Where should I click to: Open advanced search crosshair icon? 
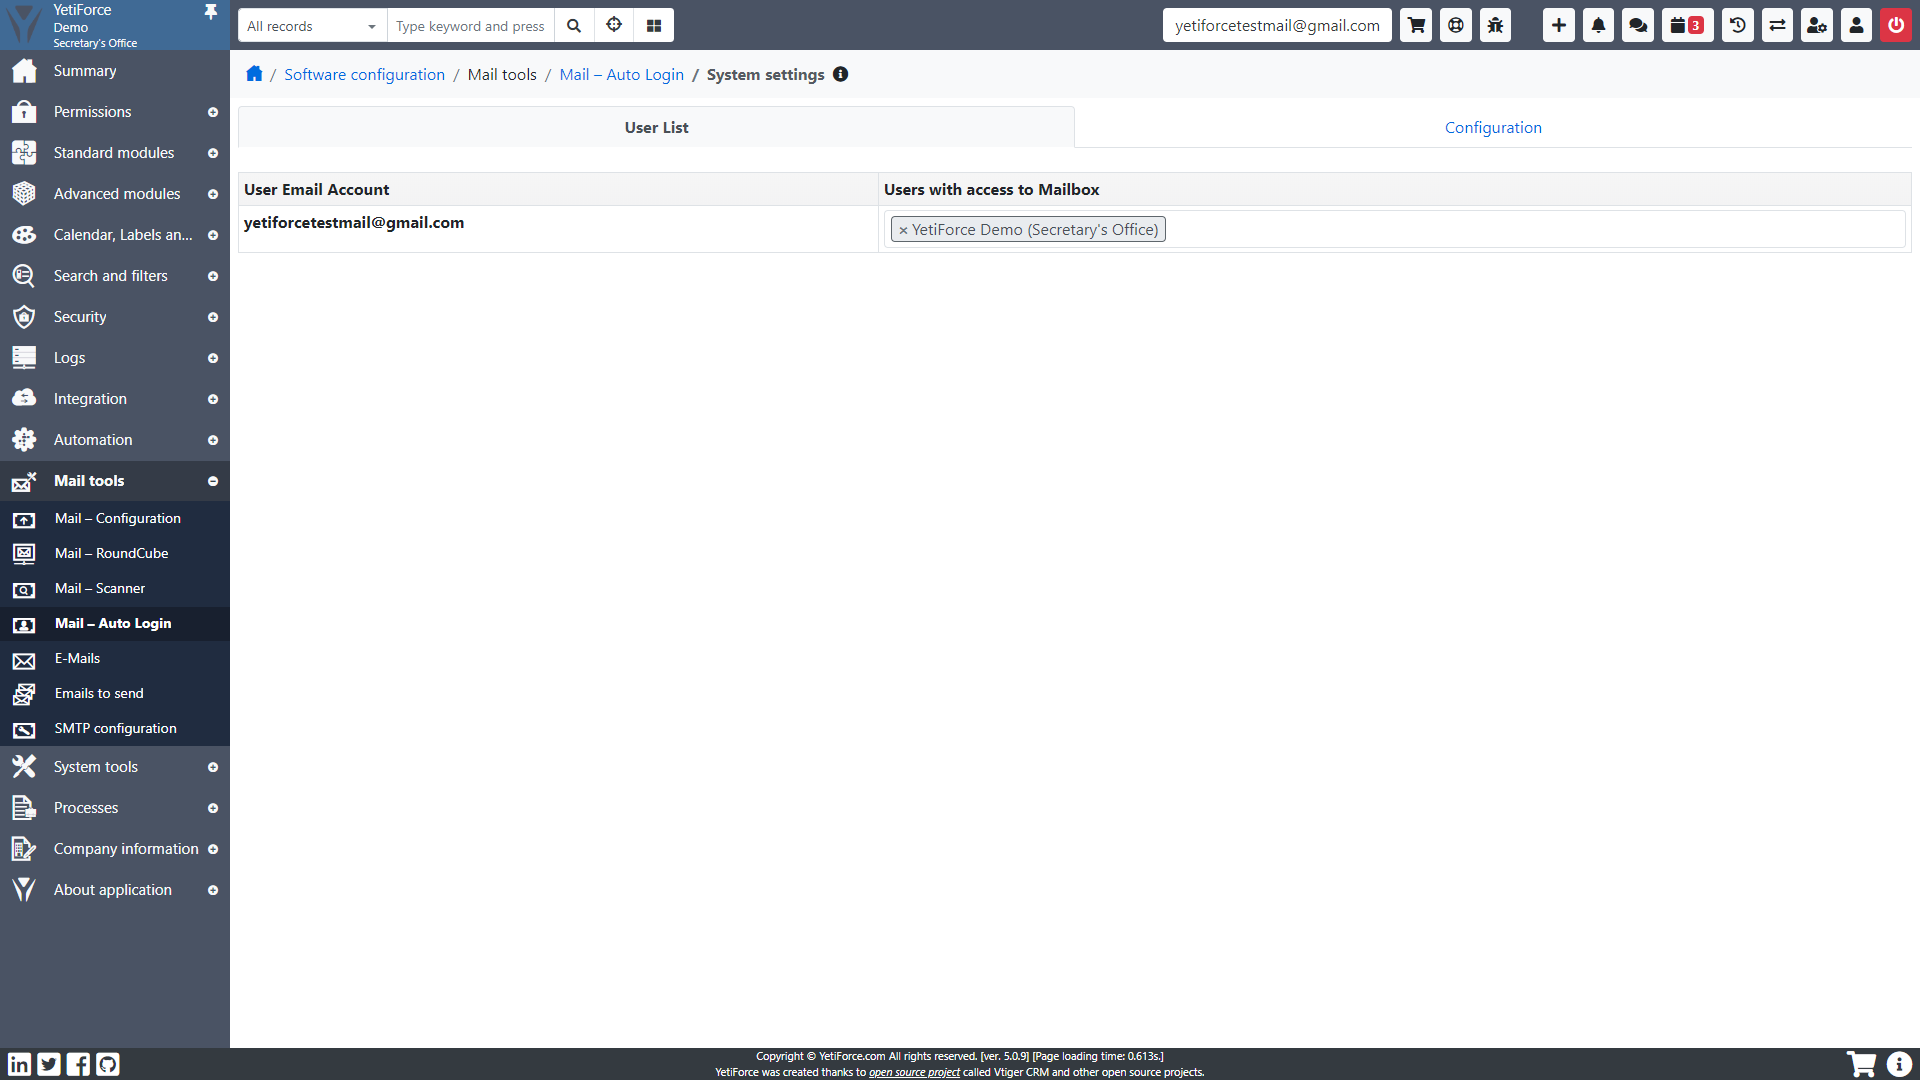click(x=614, y=26)
